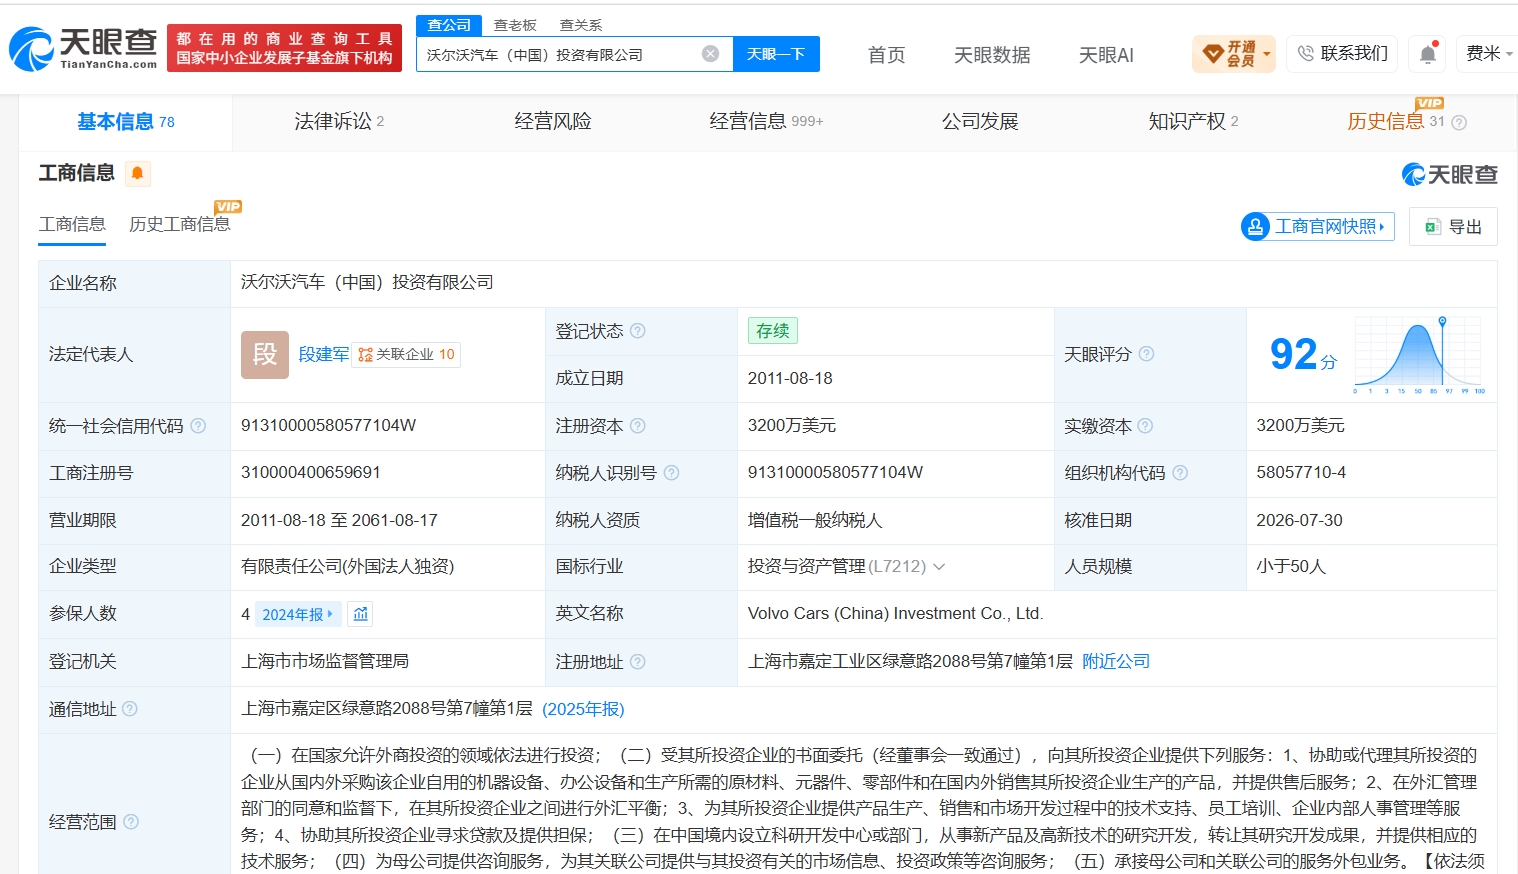The width and height of the screenshot is (1518, 874).
Task: Open the (2025年报) link
Action: point(583,709)
